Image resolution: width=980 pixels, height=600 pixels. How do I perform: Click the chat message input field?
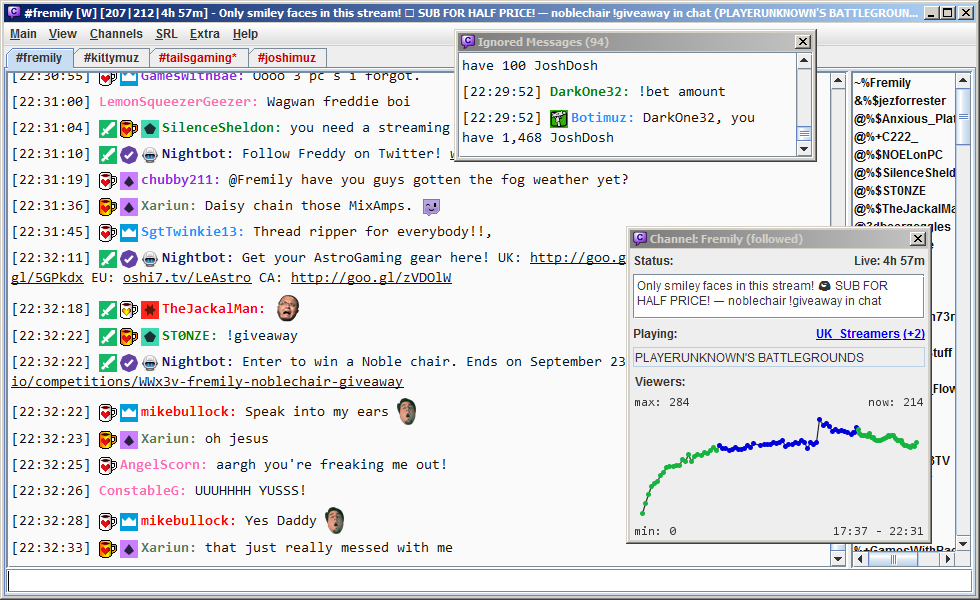pos(489,581)
